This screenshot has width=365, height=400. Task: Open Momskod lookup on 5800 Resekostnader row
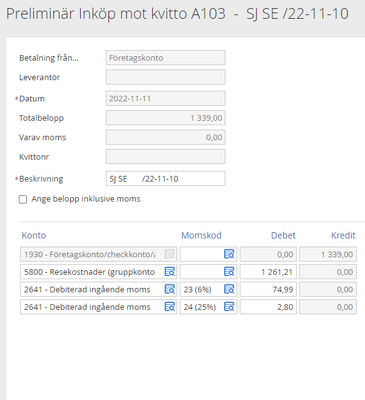click(229, 272)
